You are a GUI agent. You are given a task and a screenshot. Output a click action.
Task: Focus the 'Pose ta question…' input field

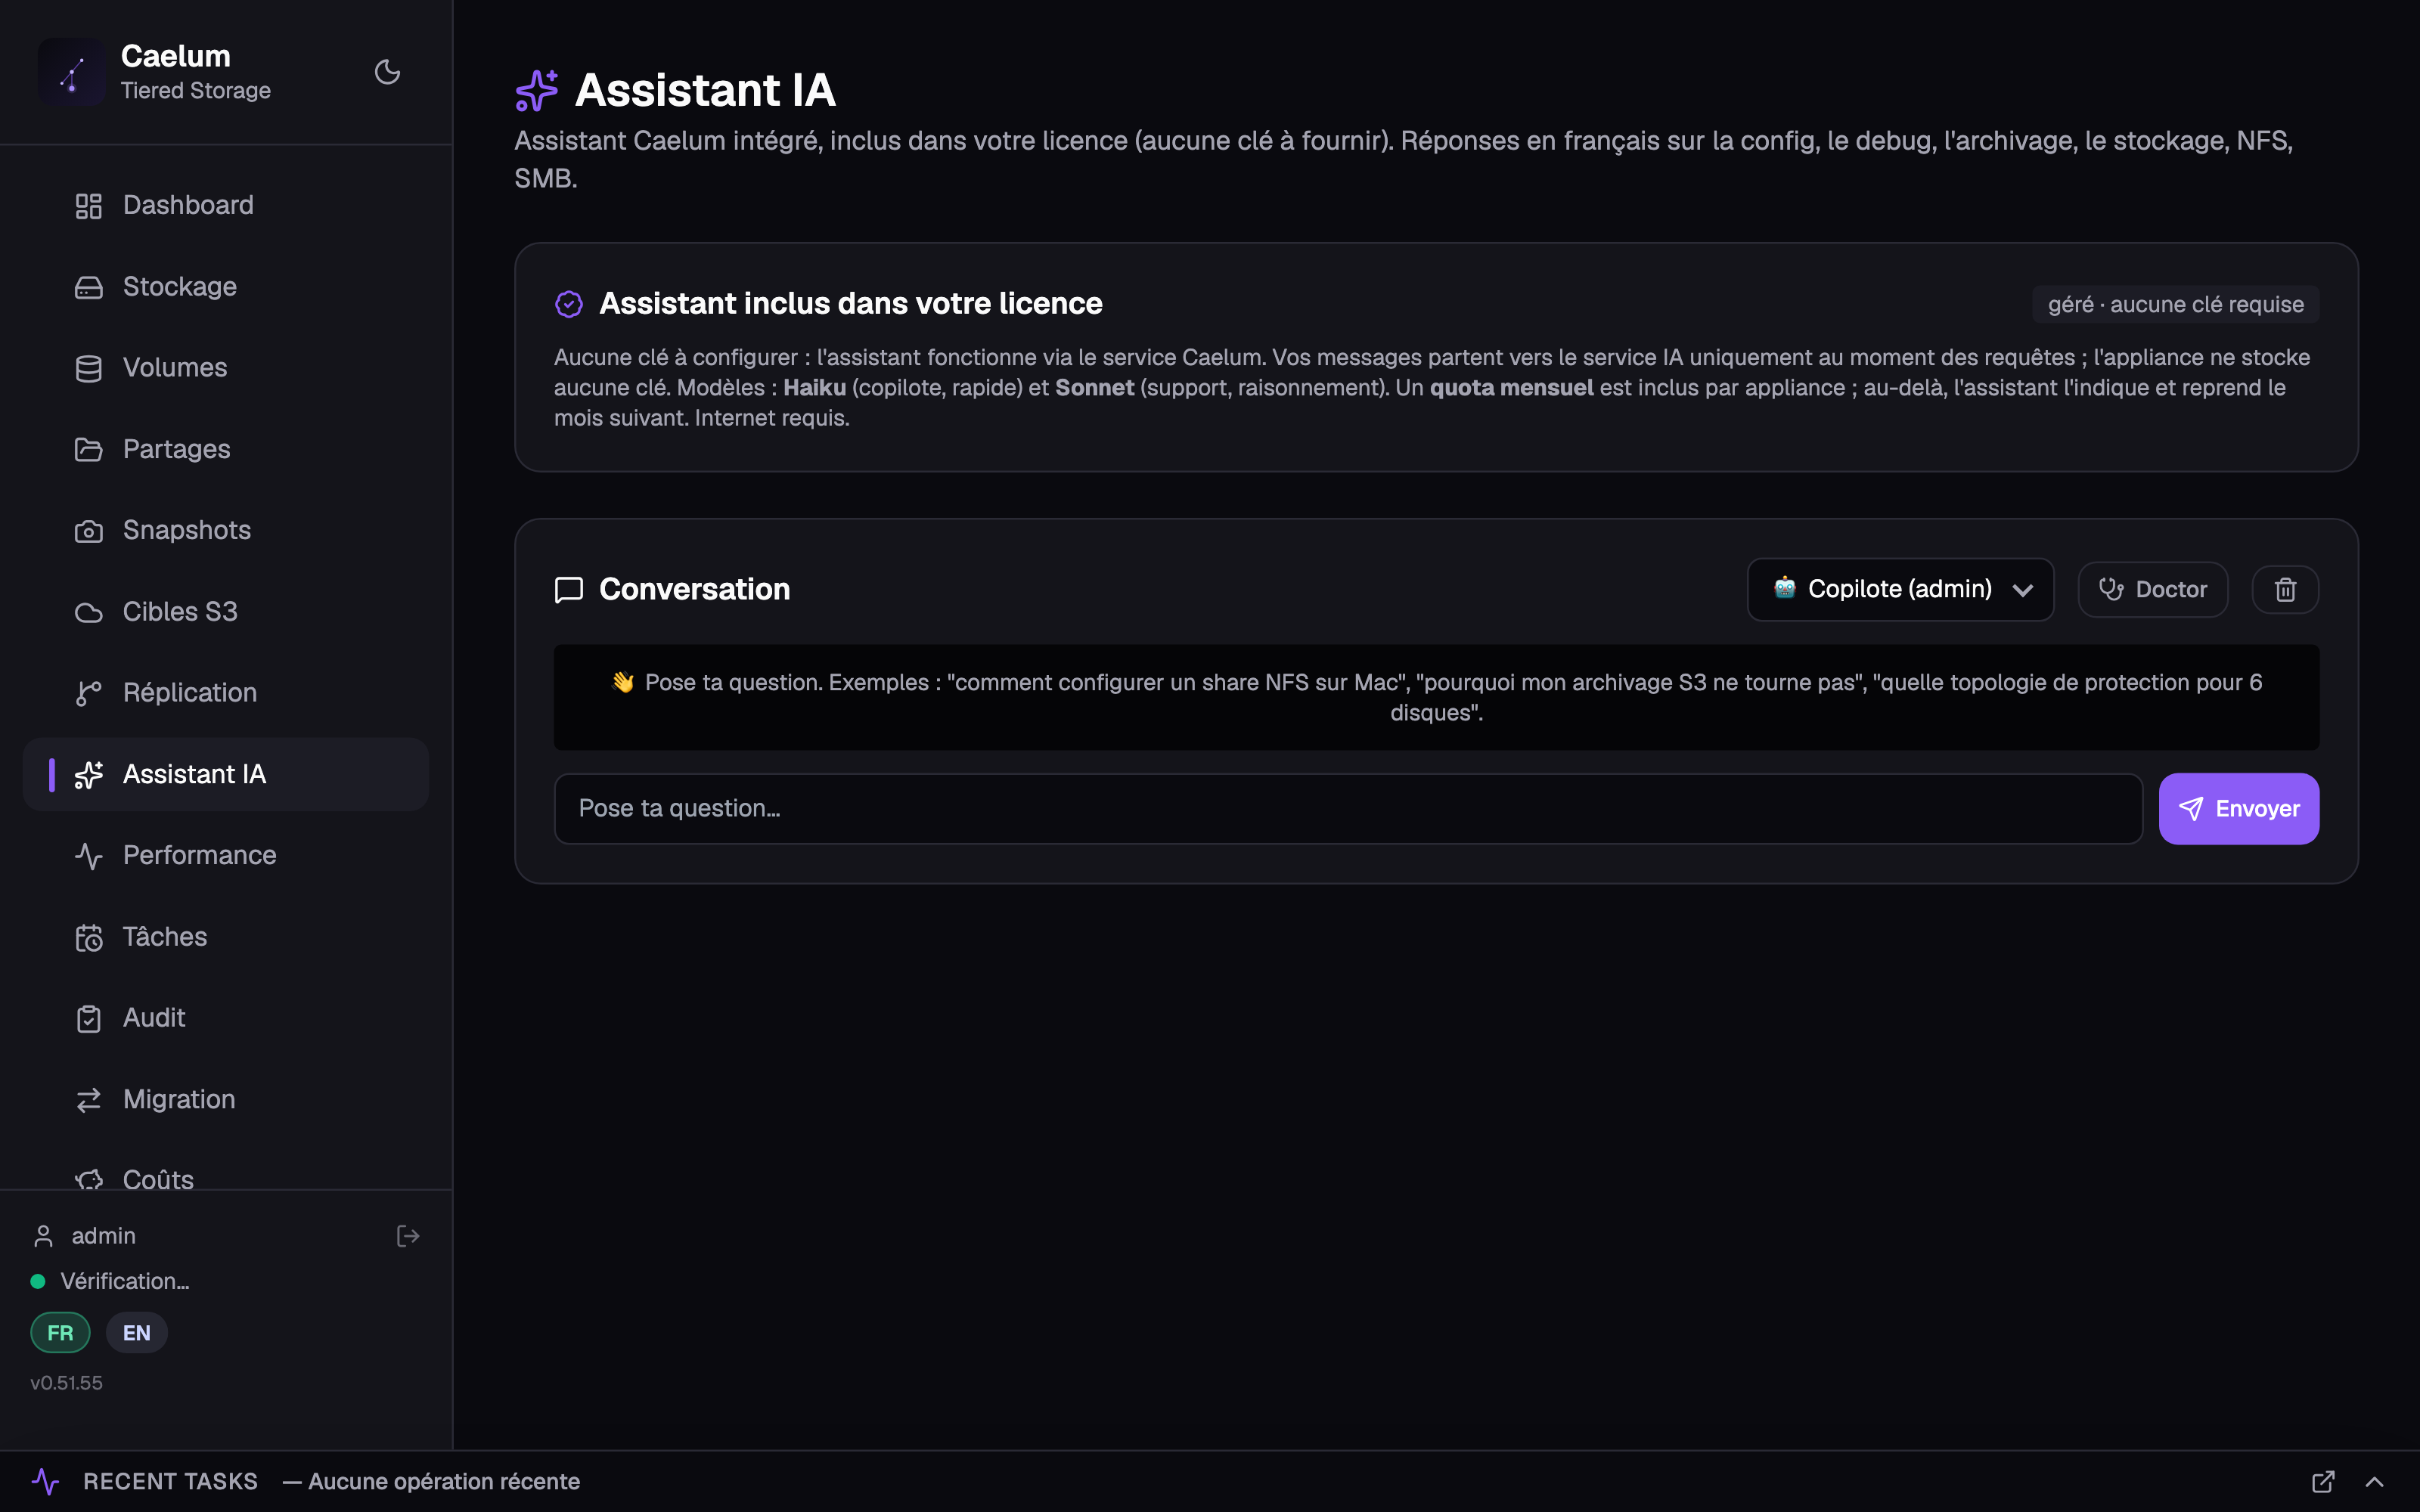coord(1348,809)
